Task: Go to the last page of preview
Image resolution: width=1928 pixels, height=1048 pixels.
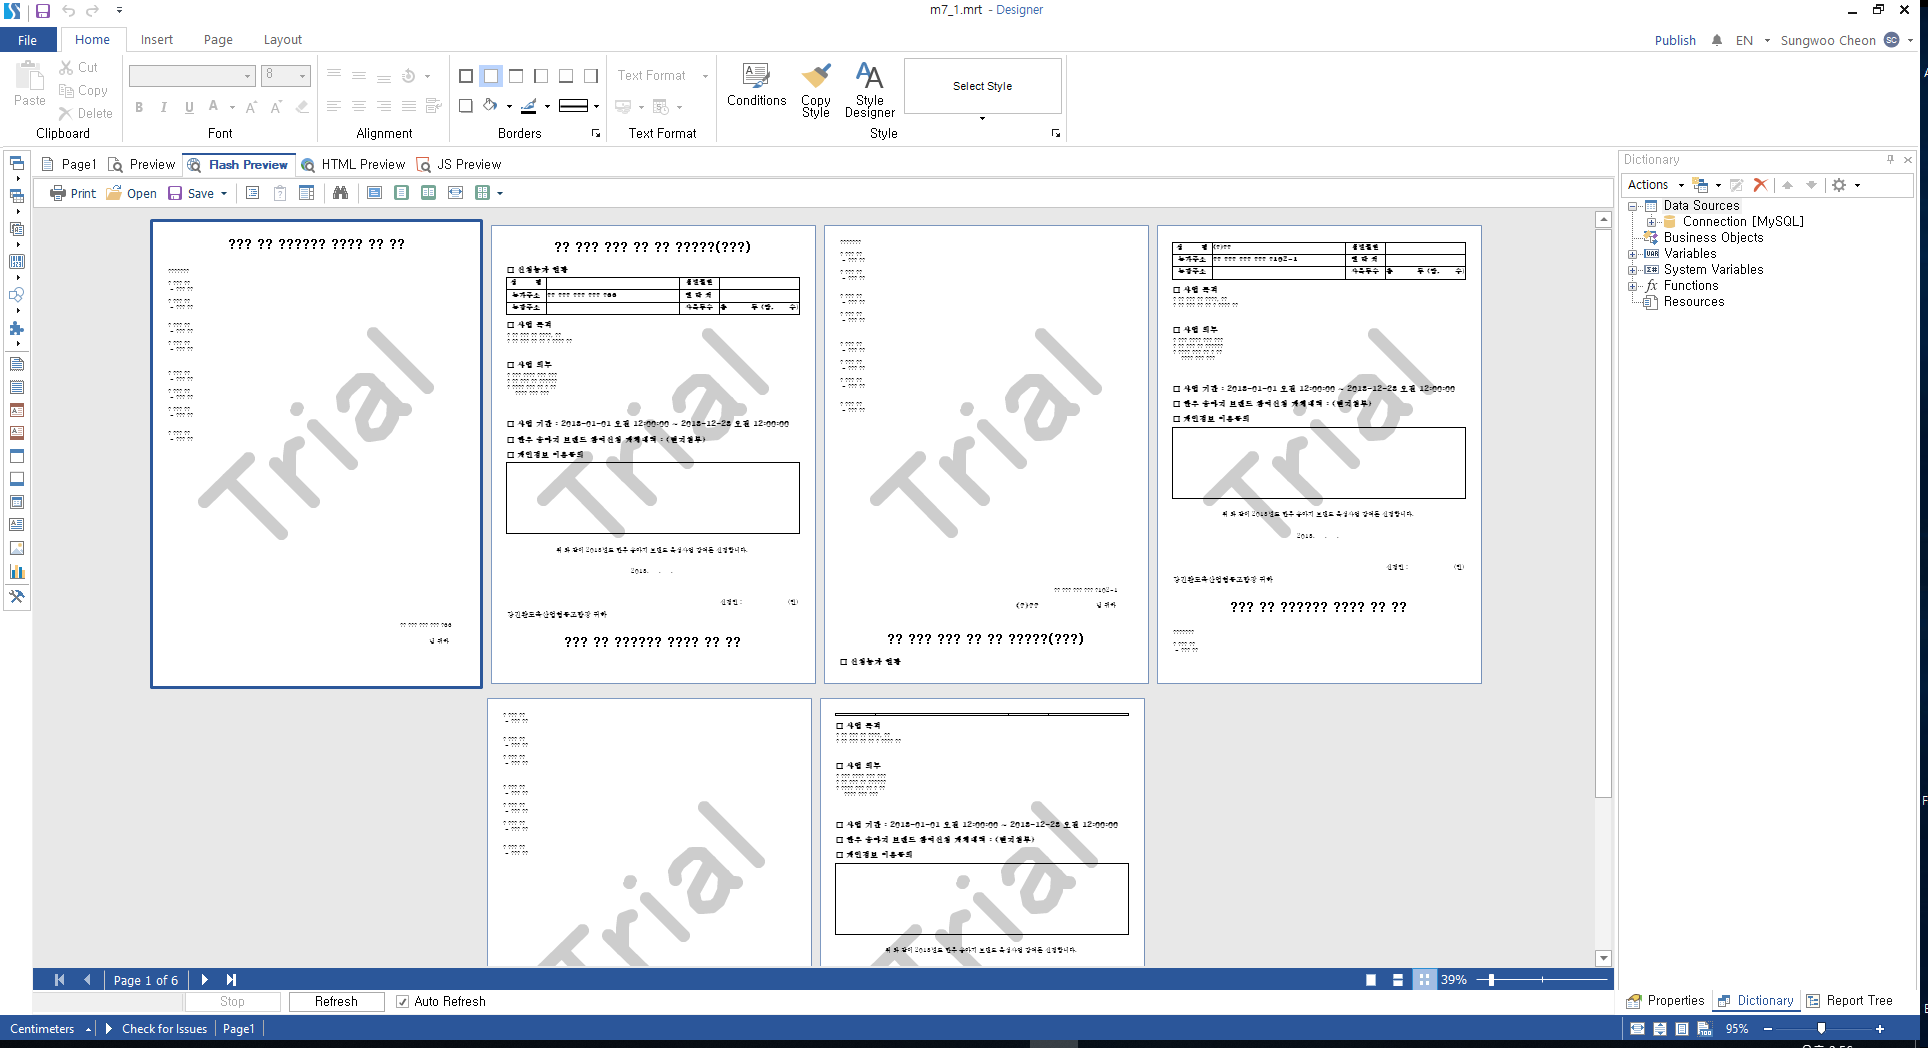Action: coord(231,980)
